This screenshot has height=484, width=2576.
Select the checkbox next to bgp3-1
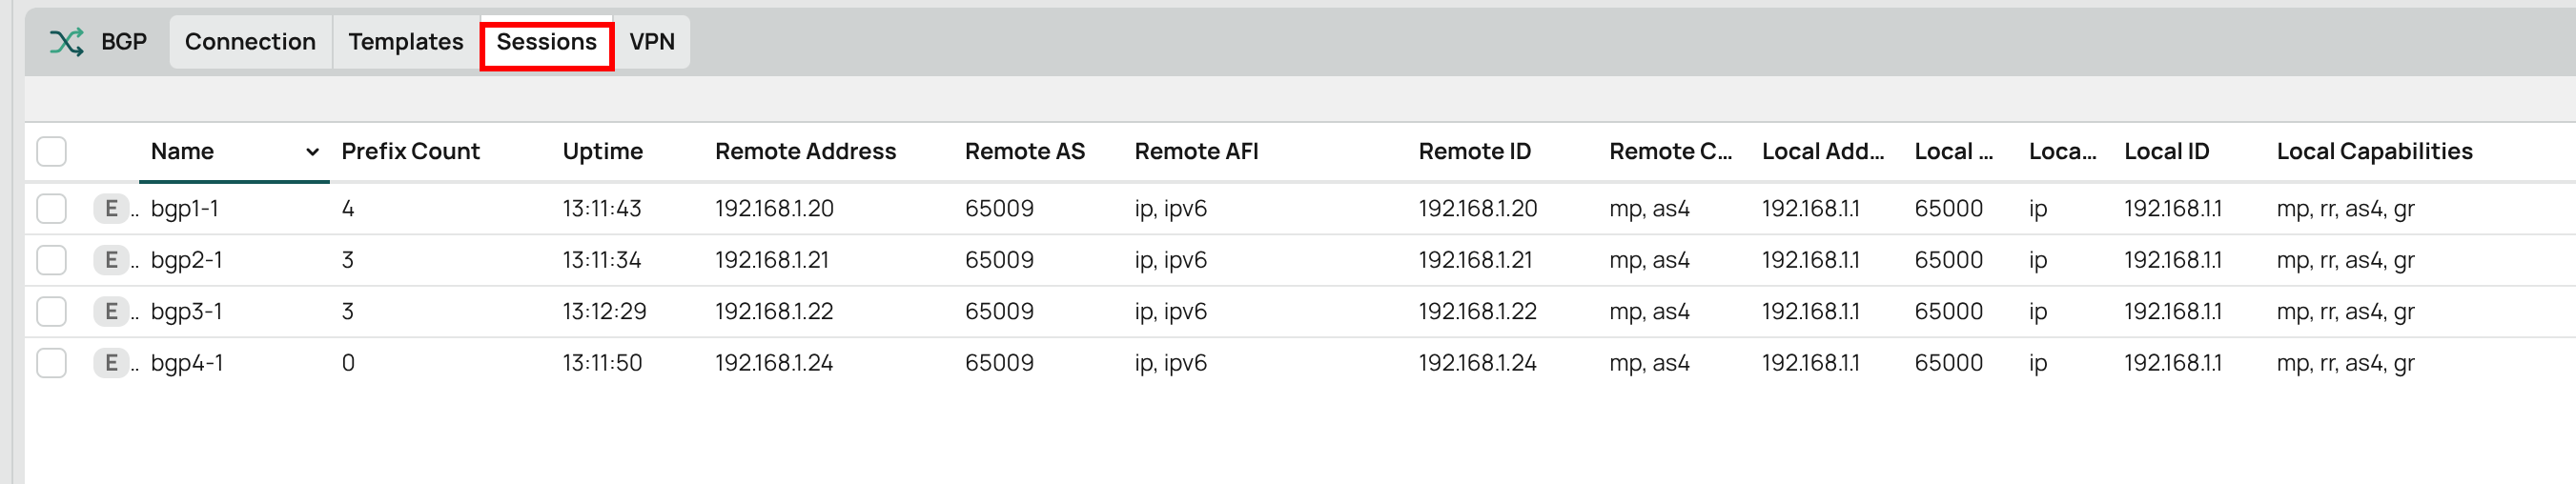(x=51, y=312)
